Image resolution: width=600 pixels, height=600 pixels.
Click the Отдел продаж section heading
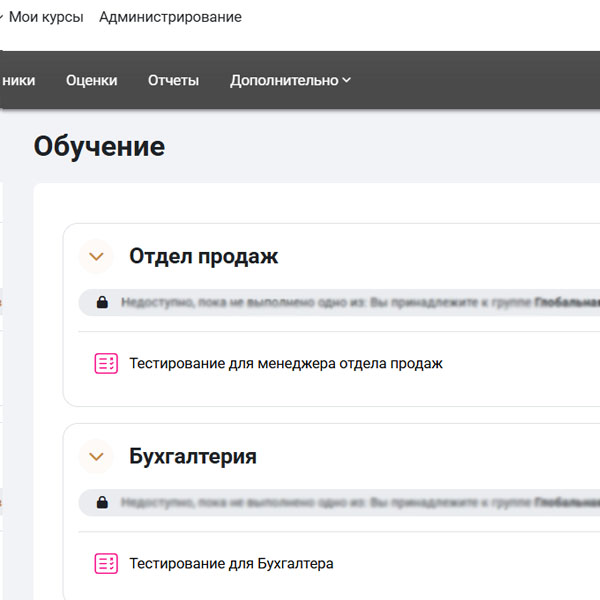(x=204, y=256)
